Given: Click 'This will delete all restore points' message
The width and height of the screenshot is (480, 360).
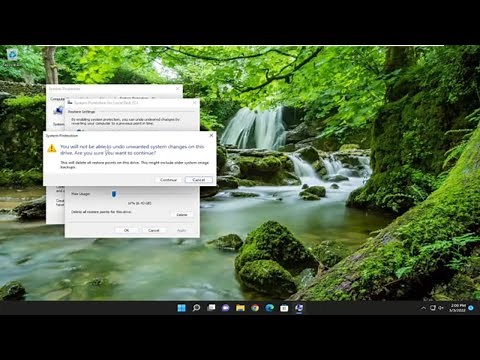Looking at the screenshot, I should pos(134,165).
